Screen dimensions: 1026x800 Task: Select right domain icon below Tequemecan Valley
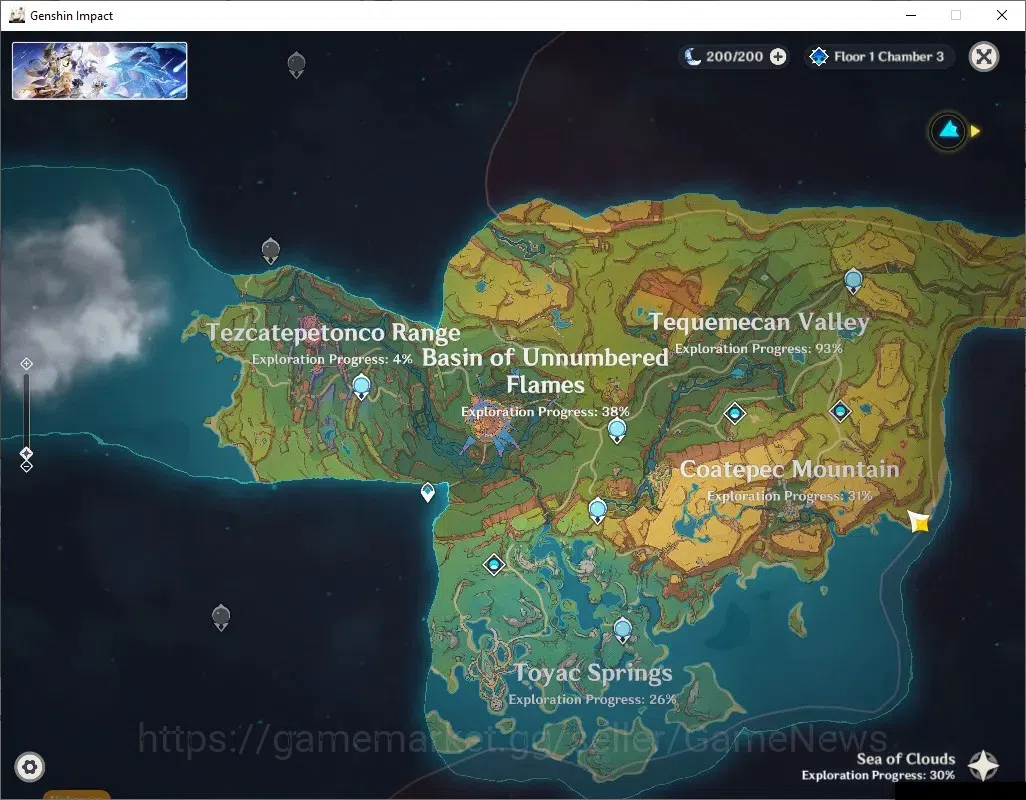[x=840, y=411]
